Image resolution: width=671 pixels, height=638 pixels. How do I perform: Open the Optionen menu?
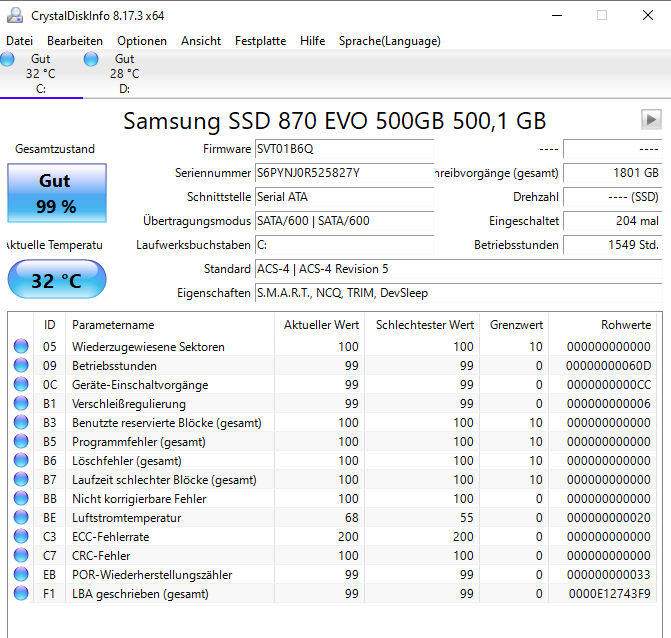[x=142, y=41]
